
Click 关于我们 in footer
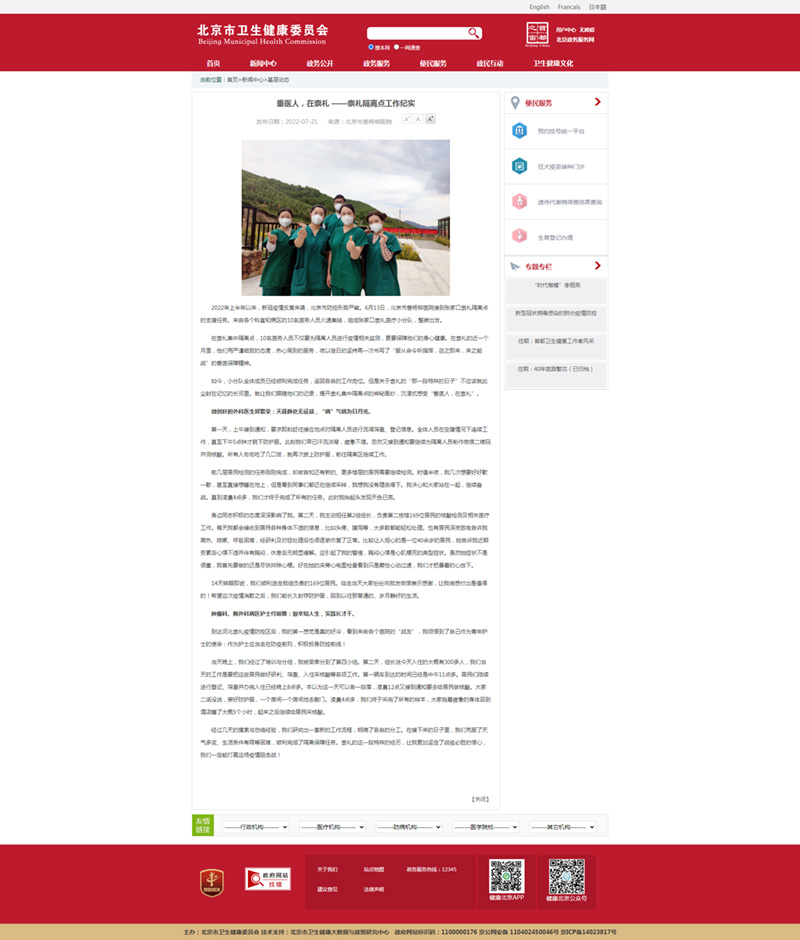(327, 869)
